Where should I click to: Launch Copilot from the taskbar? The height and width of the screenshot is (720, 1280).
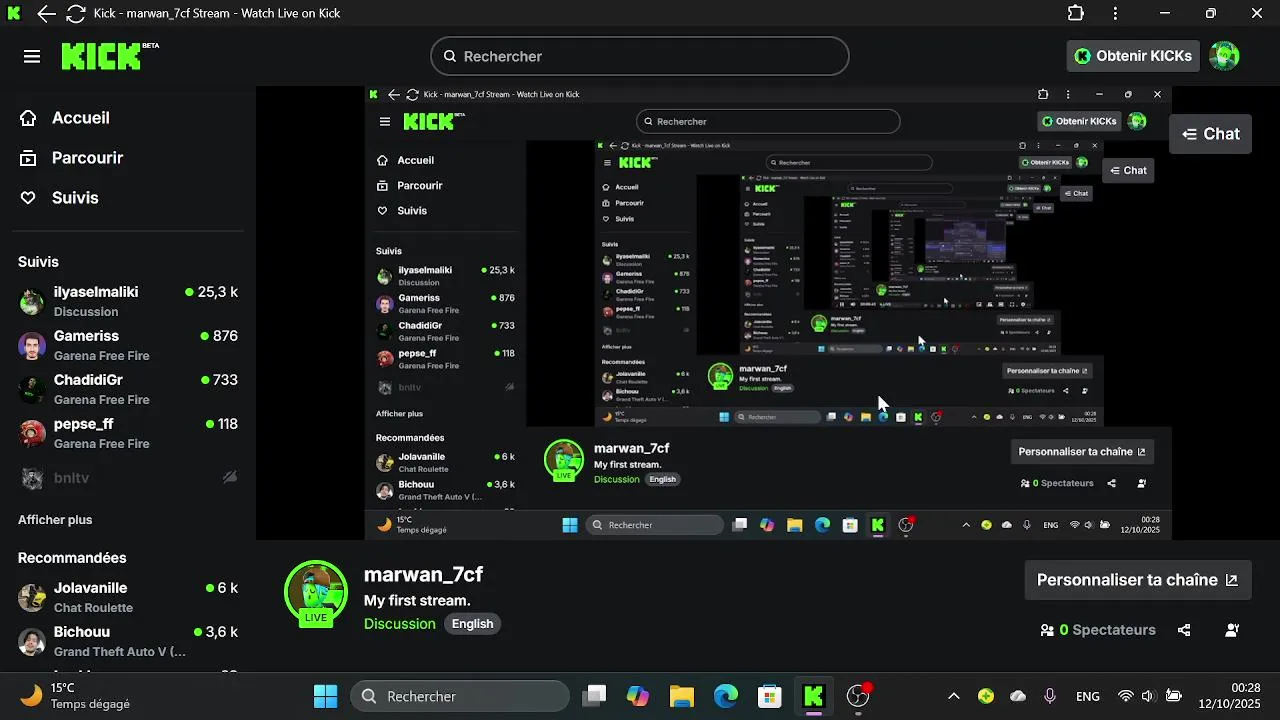tap(638, 696)
